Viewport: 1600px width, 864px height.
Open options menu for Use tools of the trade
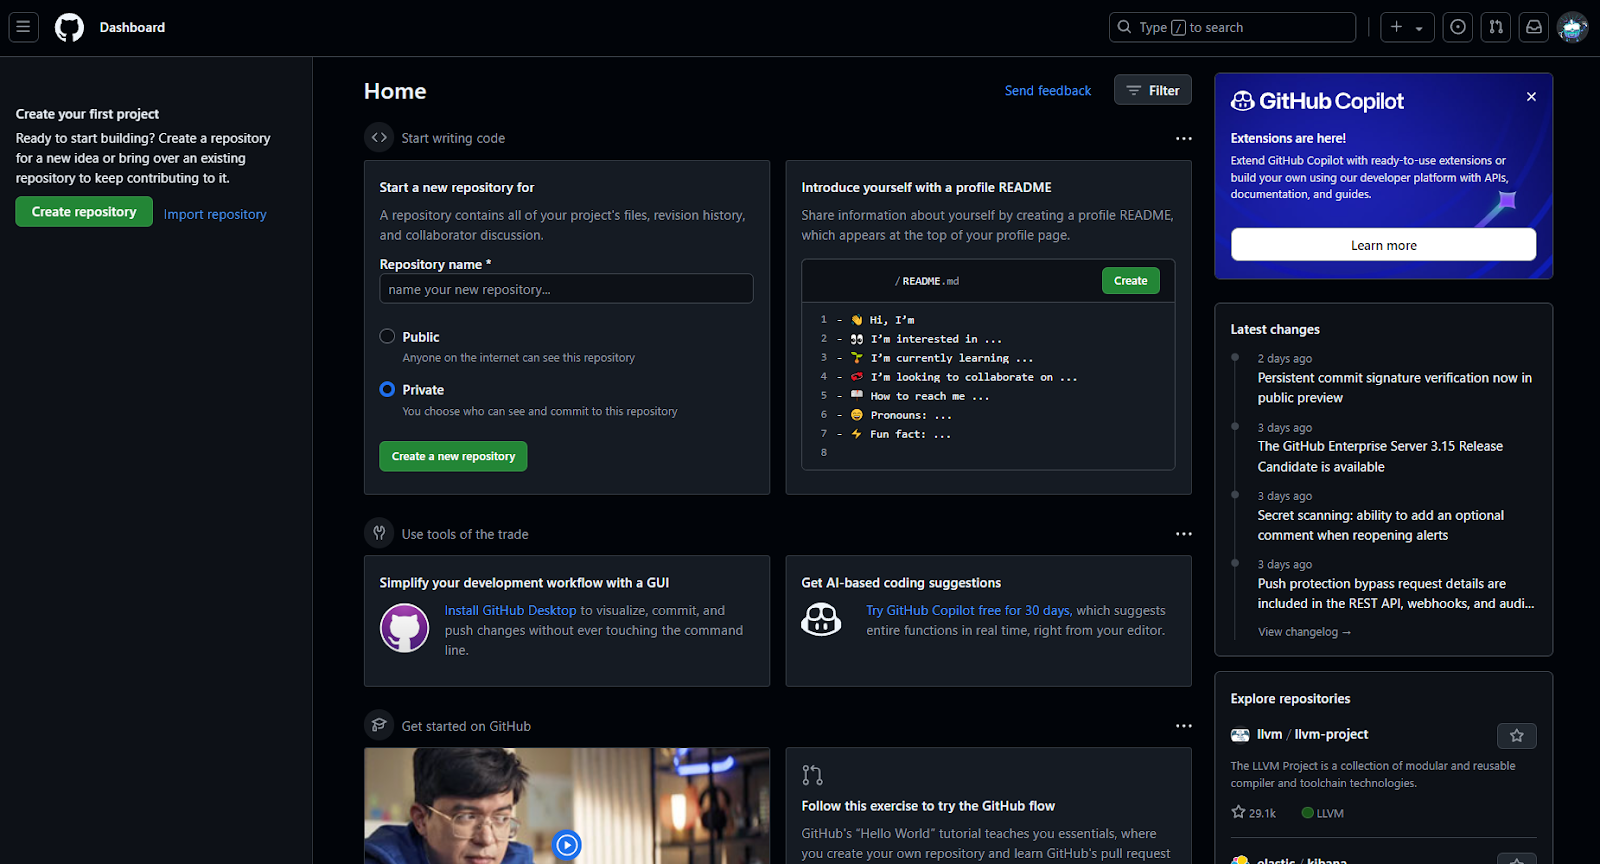(1184, 534)
